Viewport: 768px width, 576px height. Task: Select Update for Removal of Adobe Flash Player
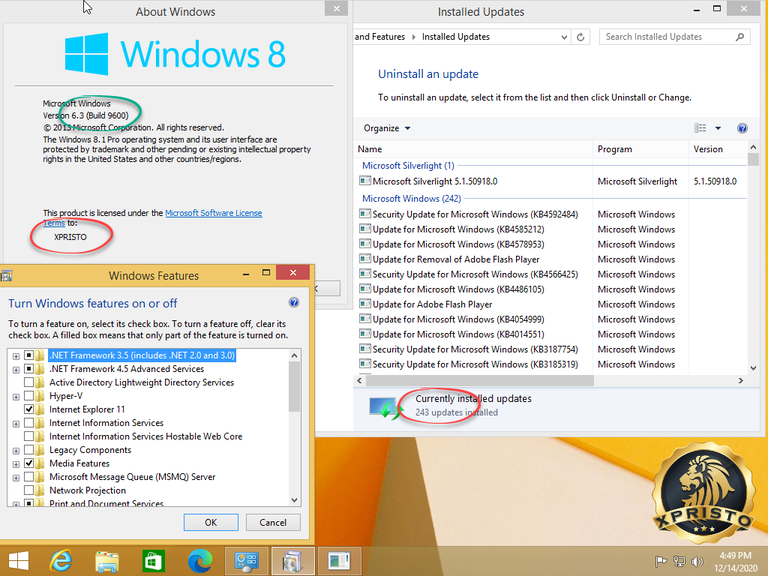[x=456, y=260]
